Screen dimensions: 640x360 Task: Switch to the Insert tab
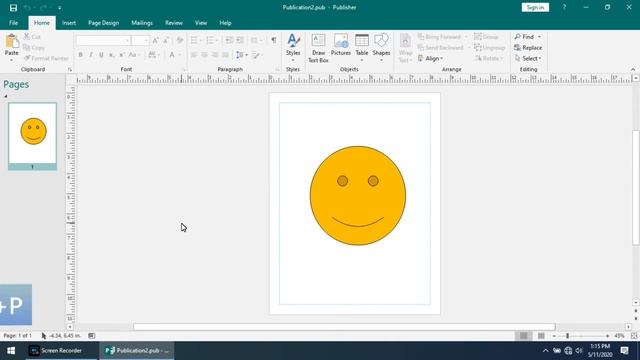pyautogui.click(x=69, y=23)
